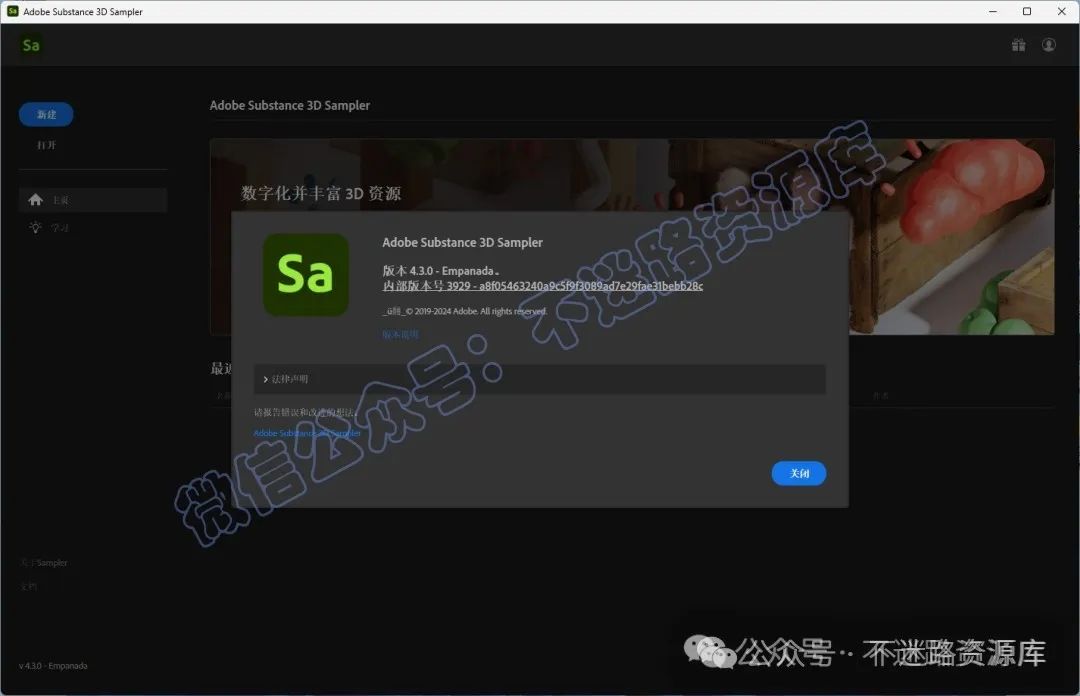This screenshot has width=1080, height=696.
Task: Click the build number 3929 text line
Action: [543, 286]
